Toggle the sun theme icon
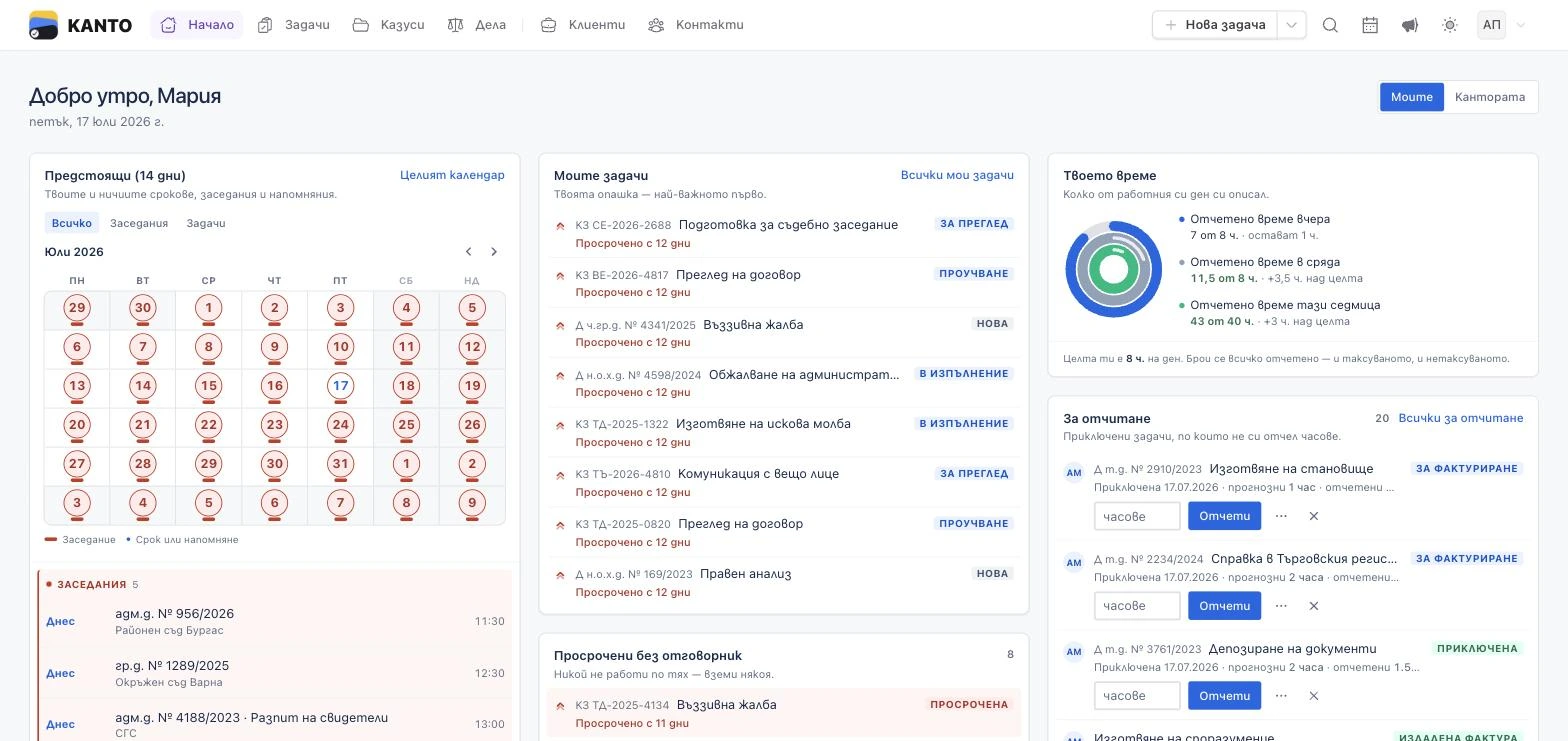Screen dimensions: 1568x741 click(x=1450, y=25)
